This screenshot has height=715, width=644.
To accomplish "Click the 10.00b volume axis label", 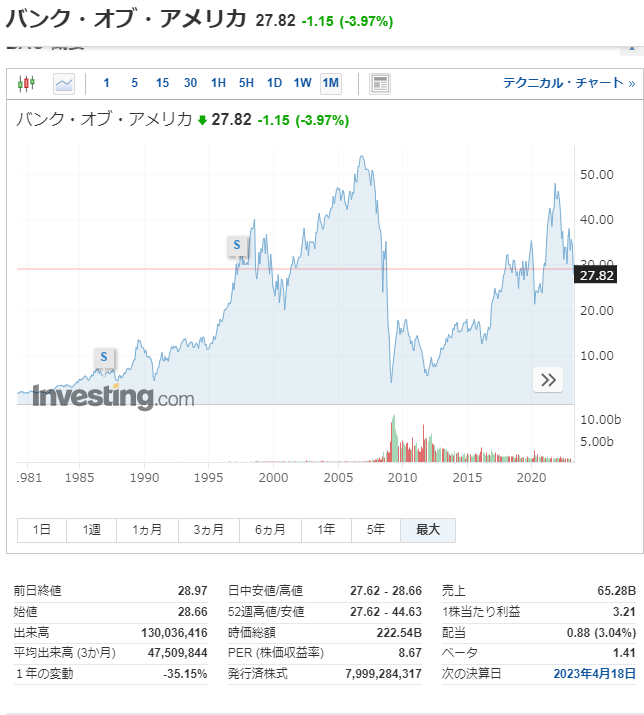I will [600, 420].
